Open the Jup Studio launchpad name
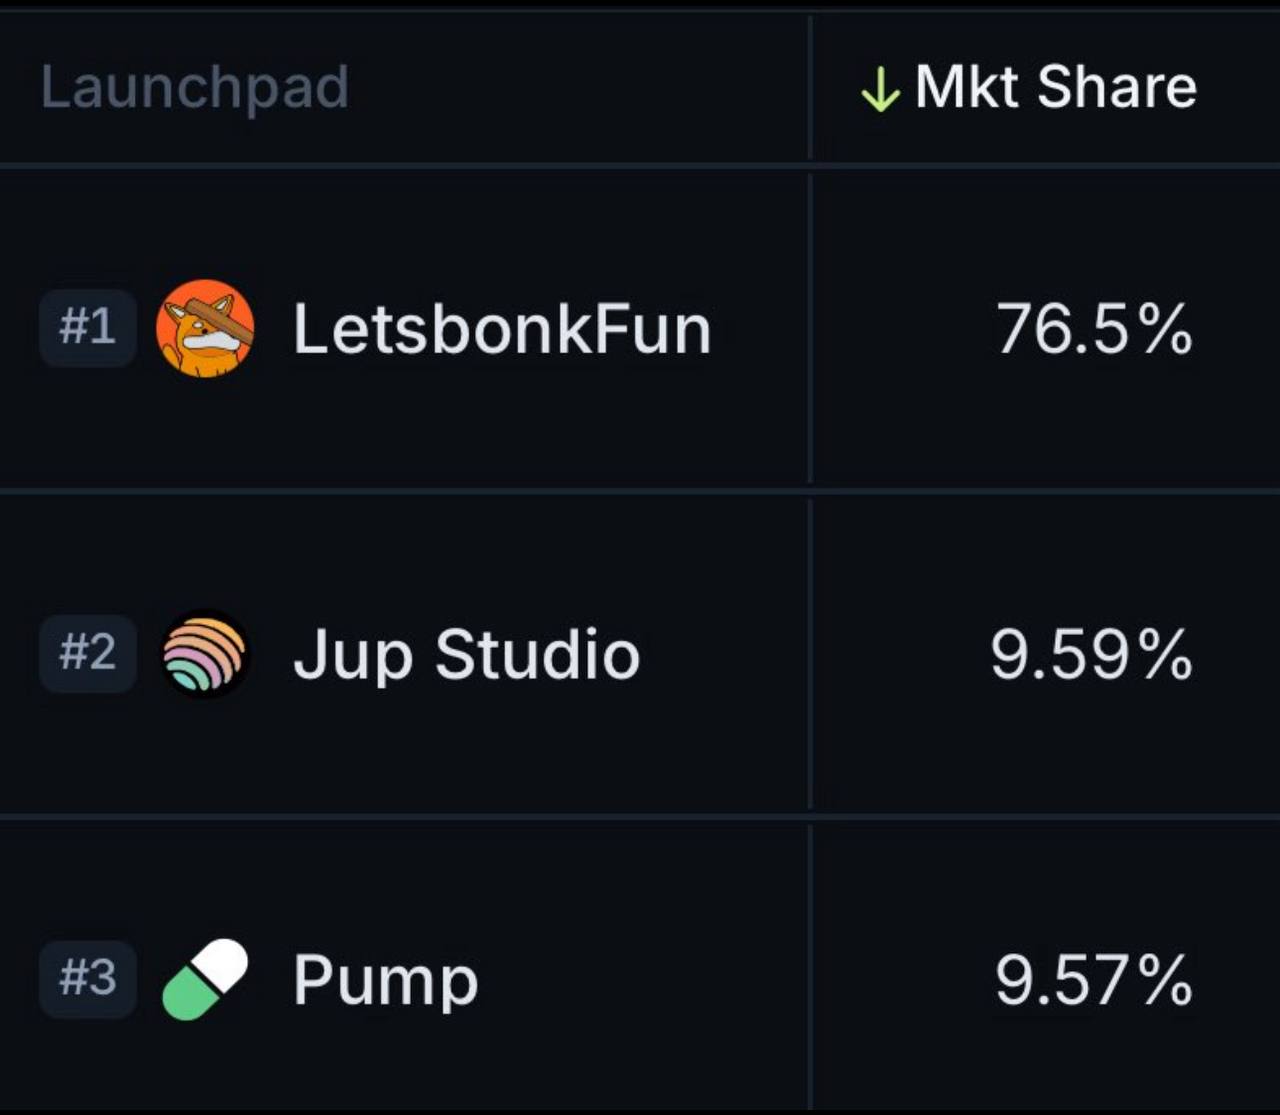Image resolution: width=1280 pixels, height=1115 pixels. click(x=466, y=656)
